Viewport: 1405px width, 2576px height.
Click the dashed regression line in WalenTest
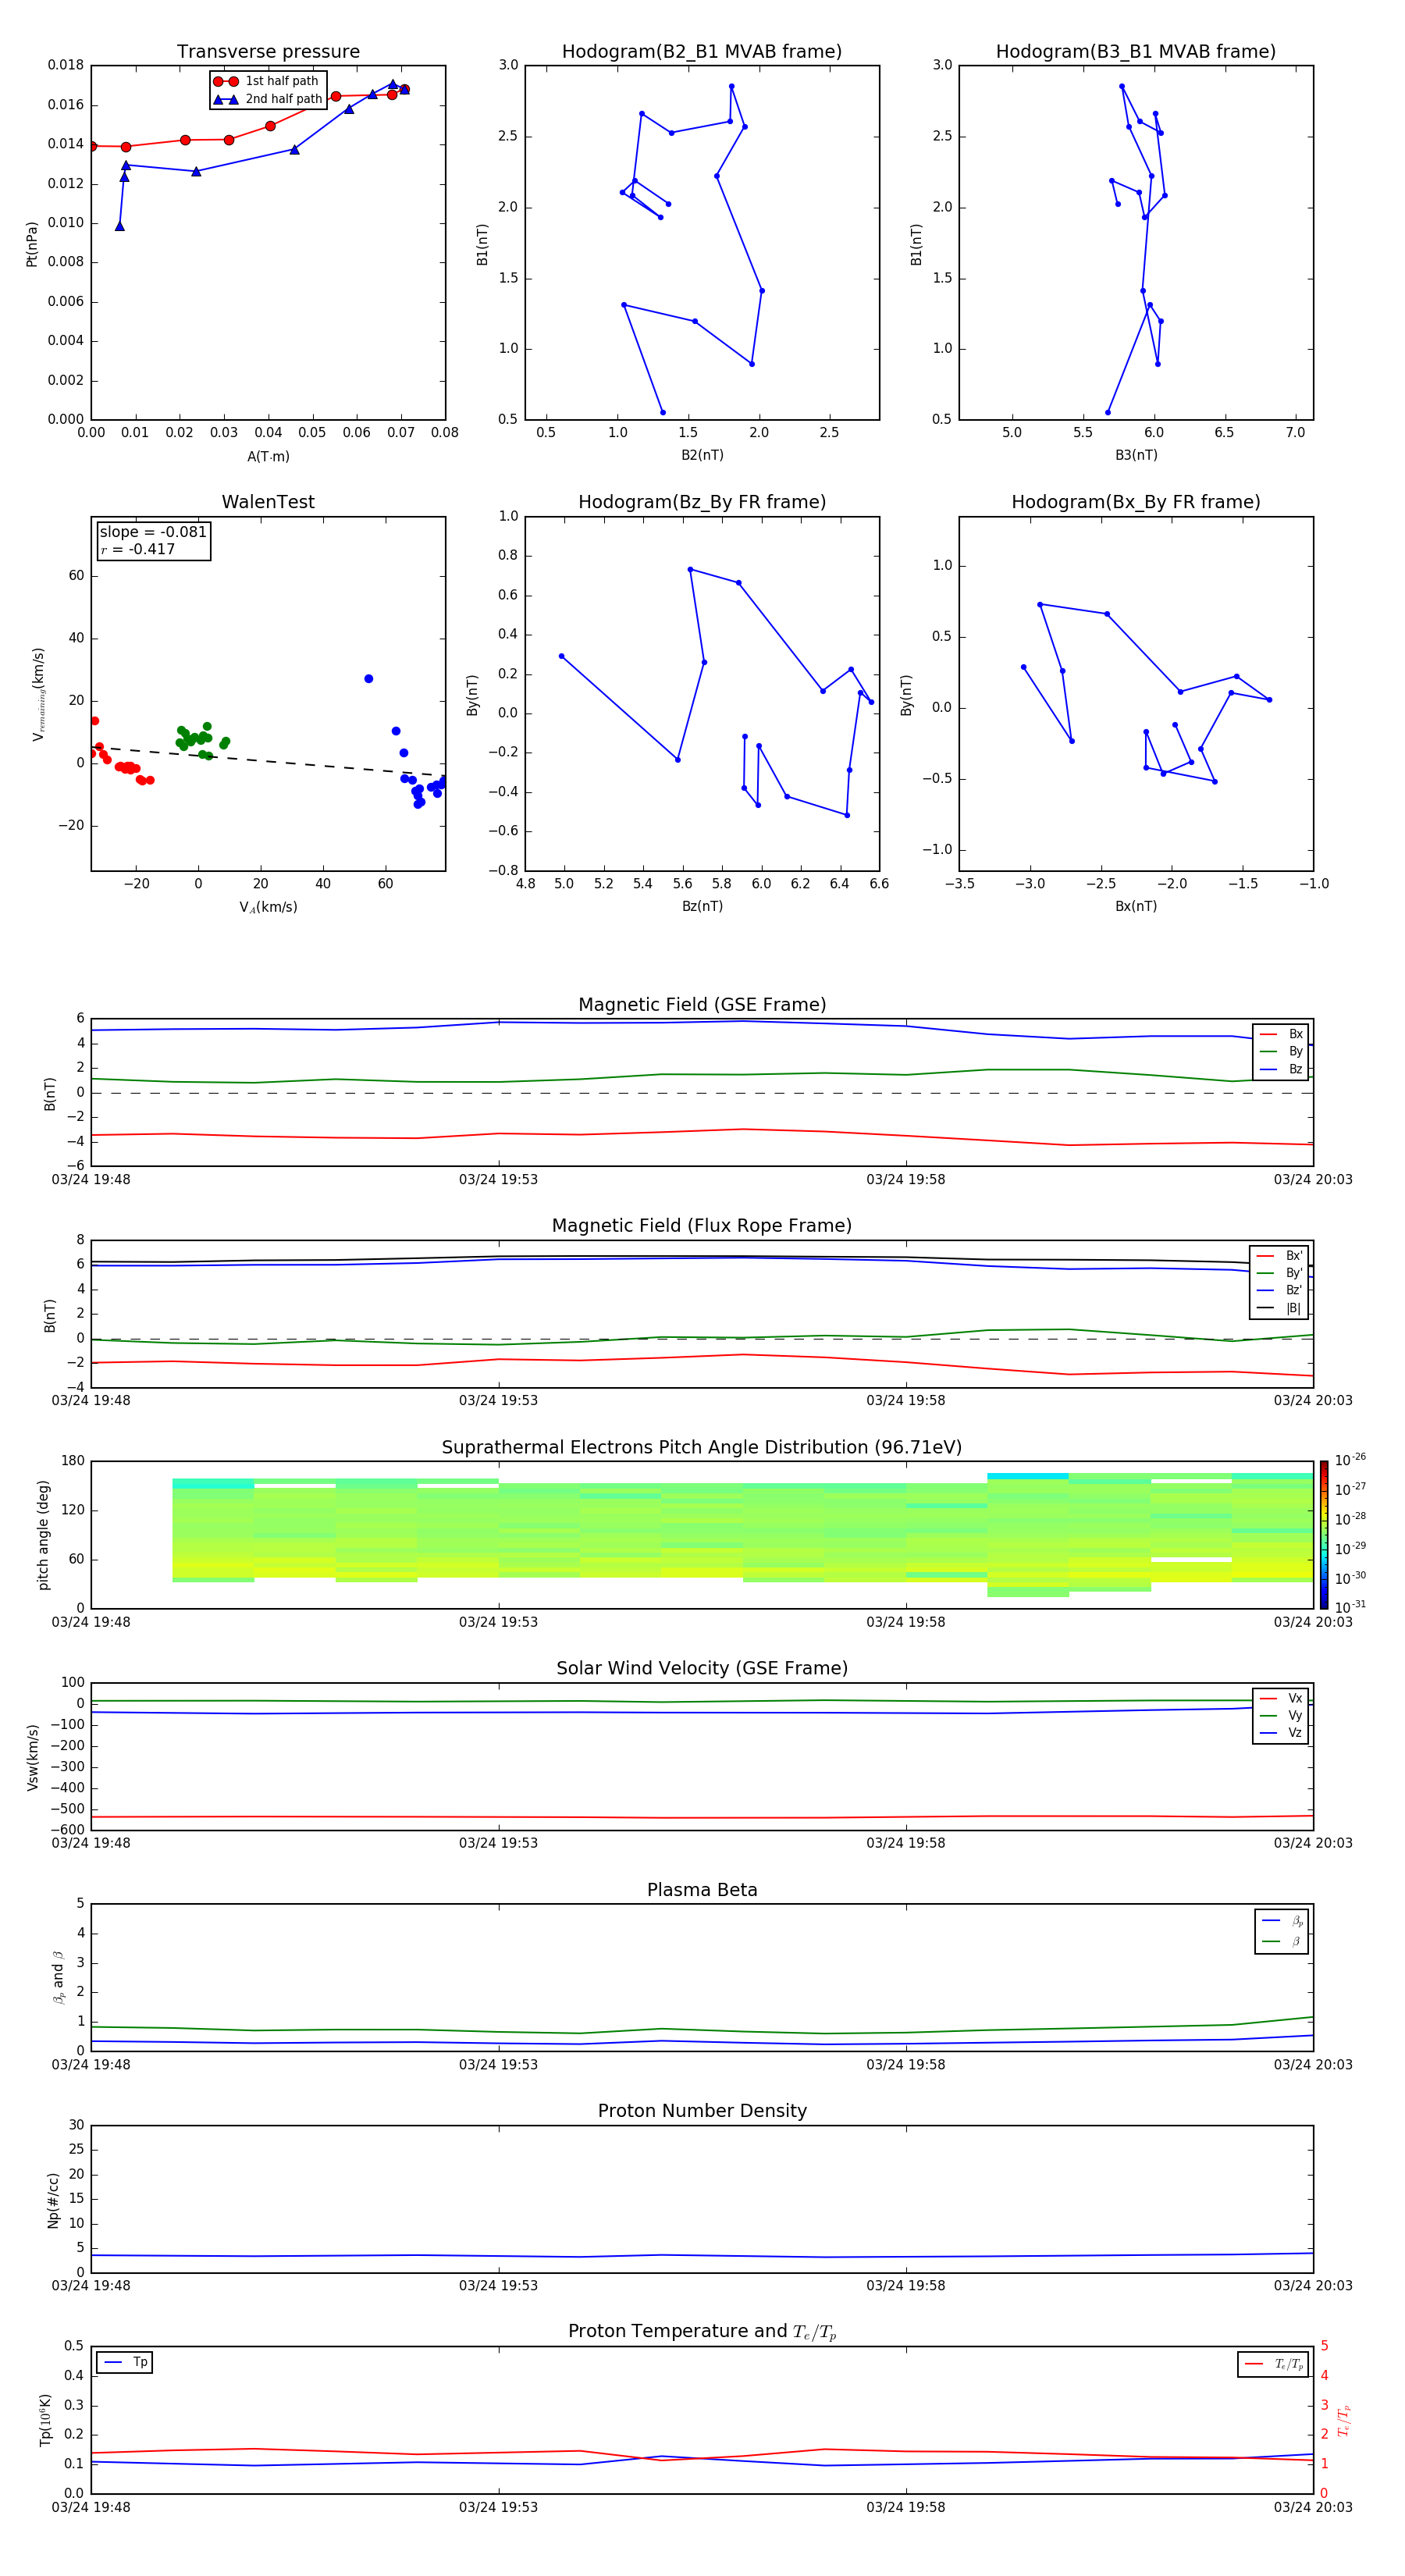point(268,761)
